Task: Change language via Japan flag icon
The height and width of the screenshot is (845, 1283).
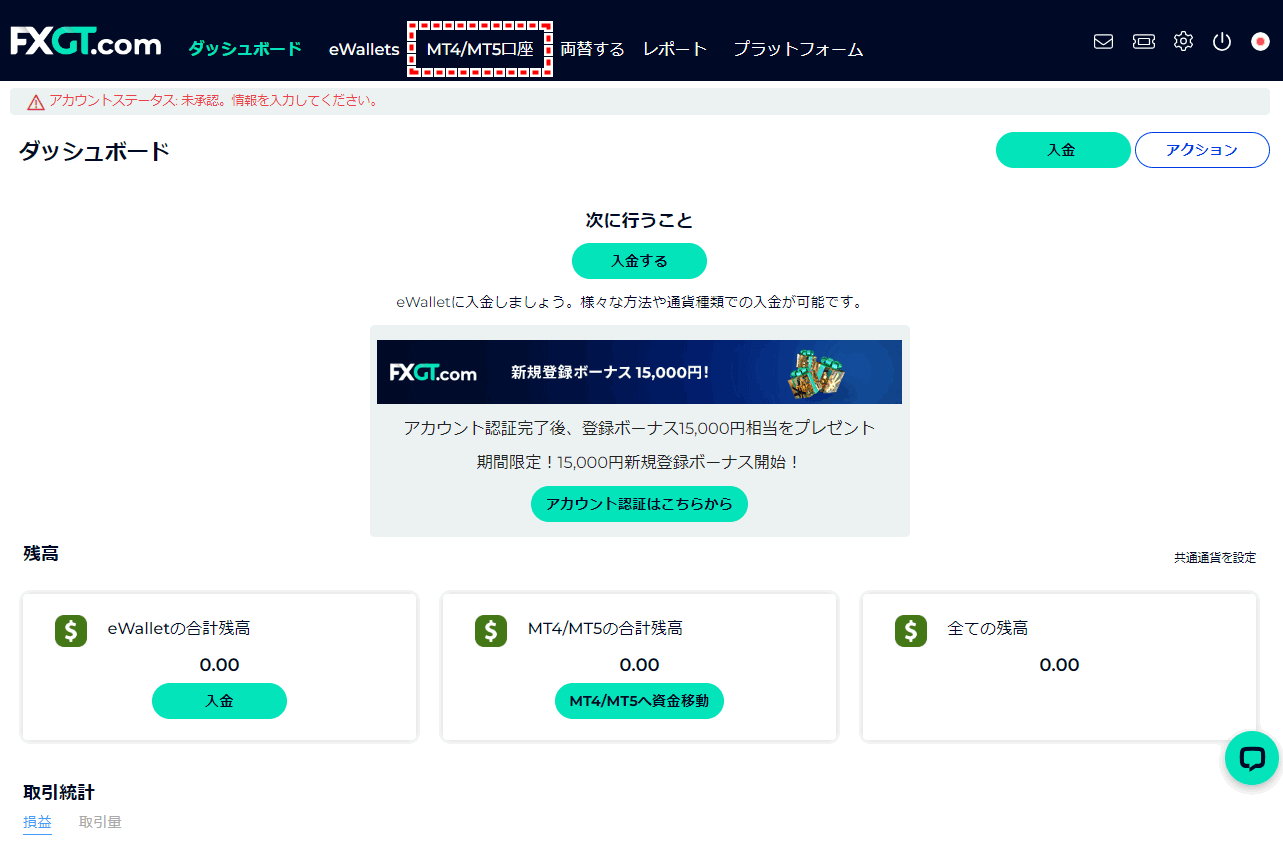Action: pos(1261,42)
